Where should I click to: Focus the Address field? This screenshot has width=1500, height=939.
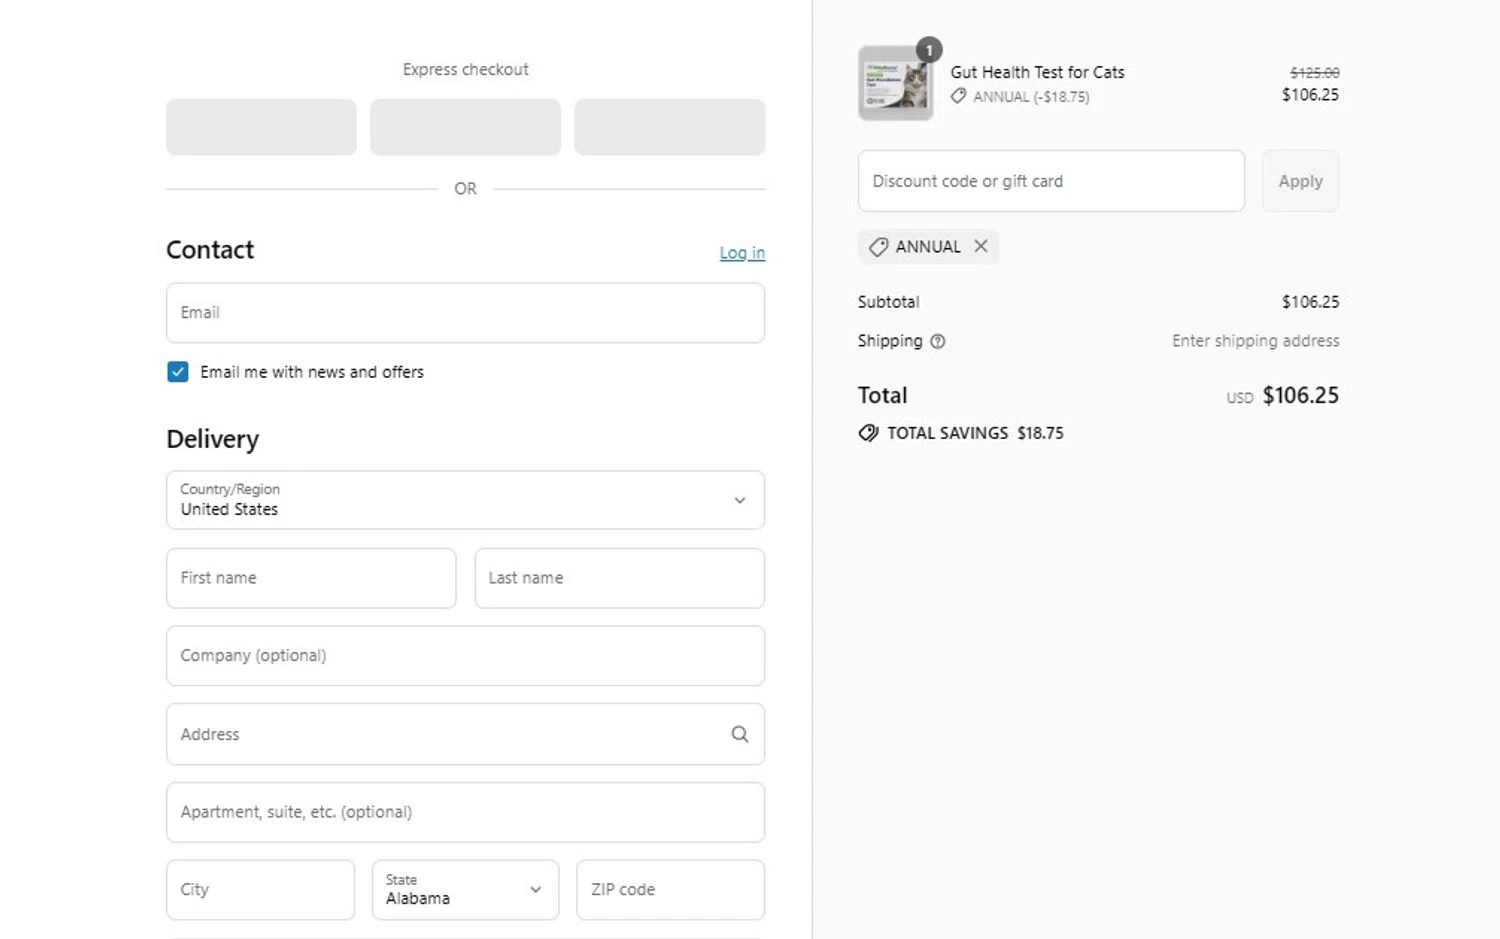[x=465, y=734]
